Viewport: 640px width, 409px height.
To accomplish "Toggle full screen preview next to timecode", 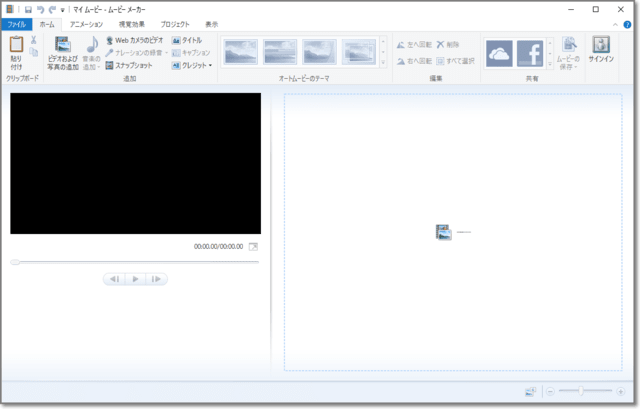I will pos(253,246).
